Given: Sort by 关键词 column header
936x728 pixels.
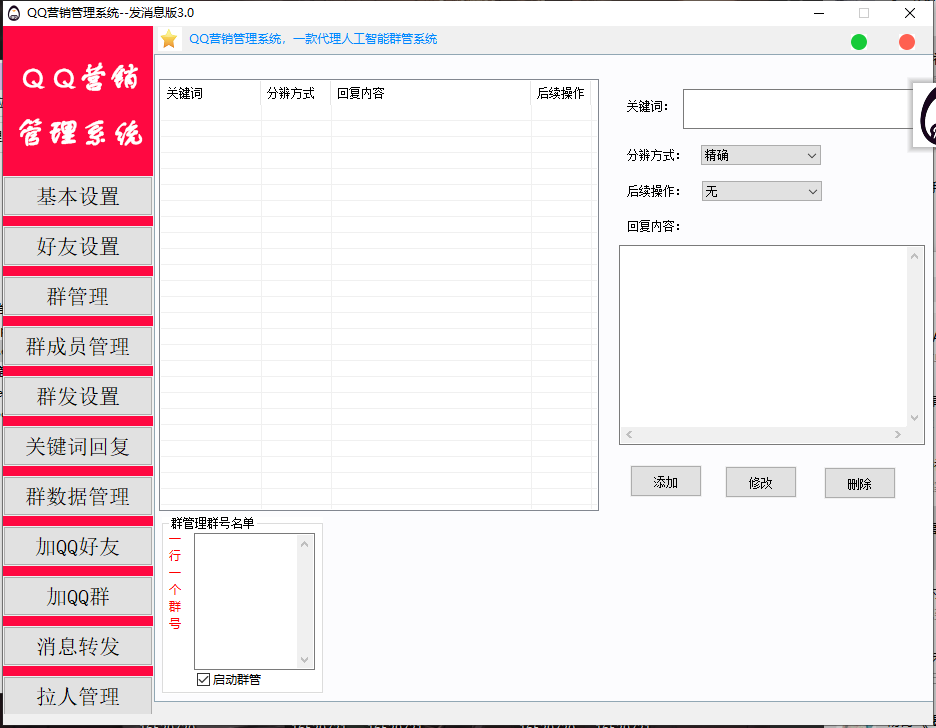Looking at the screenshot, I should 210,94.
